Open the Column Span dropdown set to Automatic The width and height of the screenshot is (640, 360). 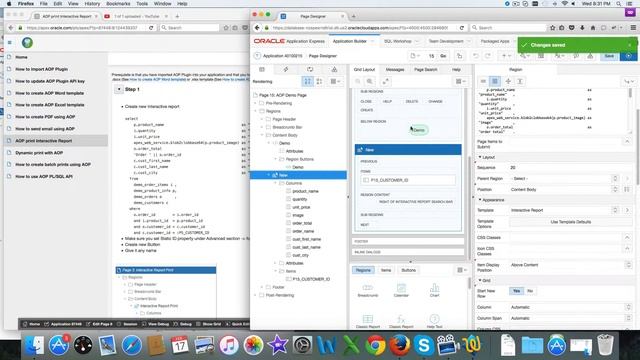coord(571,318)
